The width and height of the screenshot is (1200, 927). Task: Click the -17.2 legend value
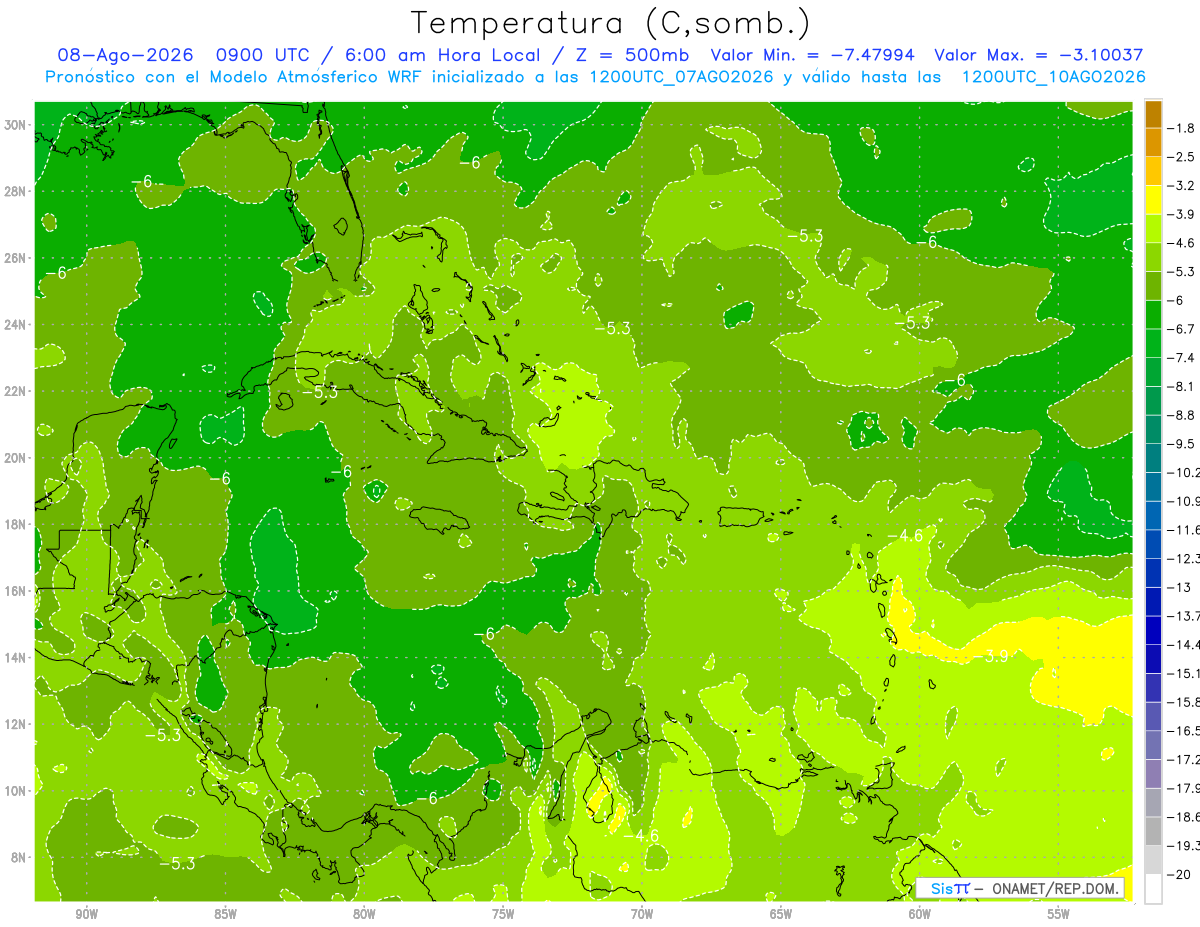(1184, 760)
